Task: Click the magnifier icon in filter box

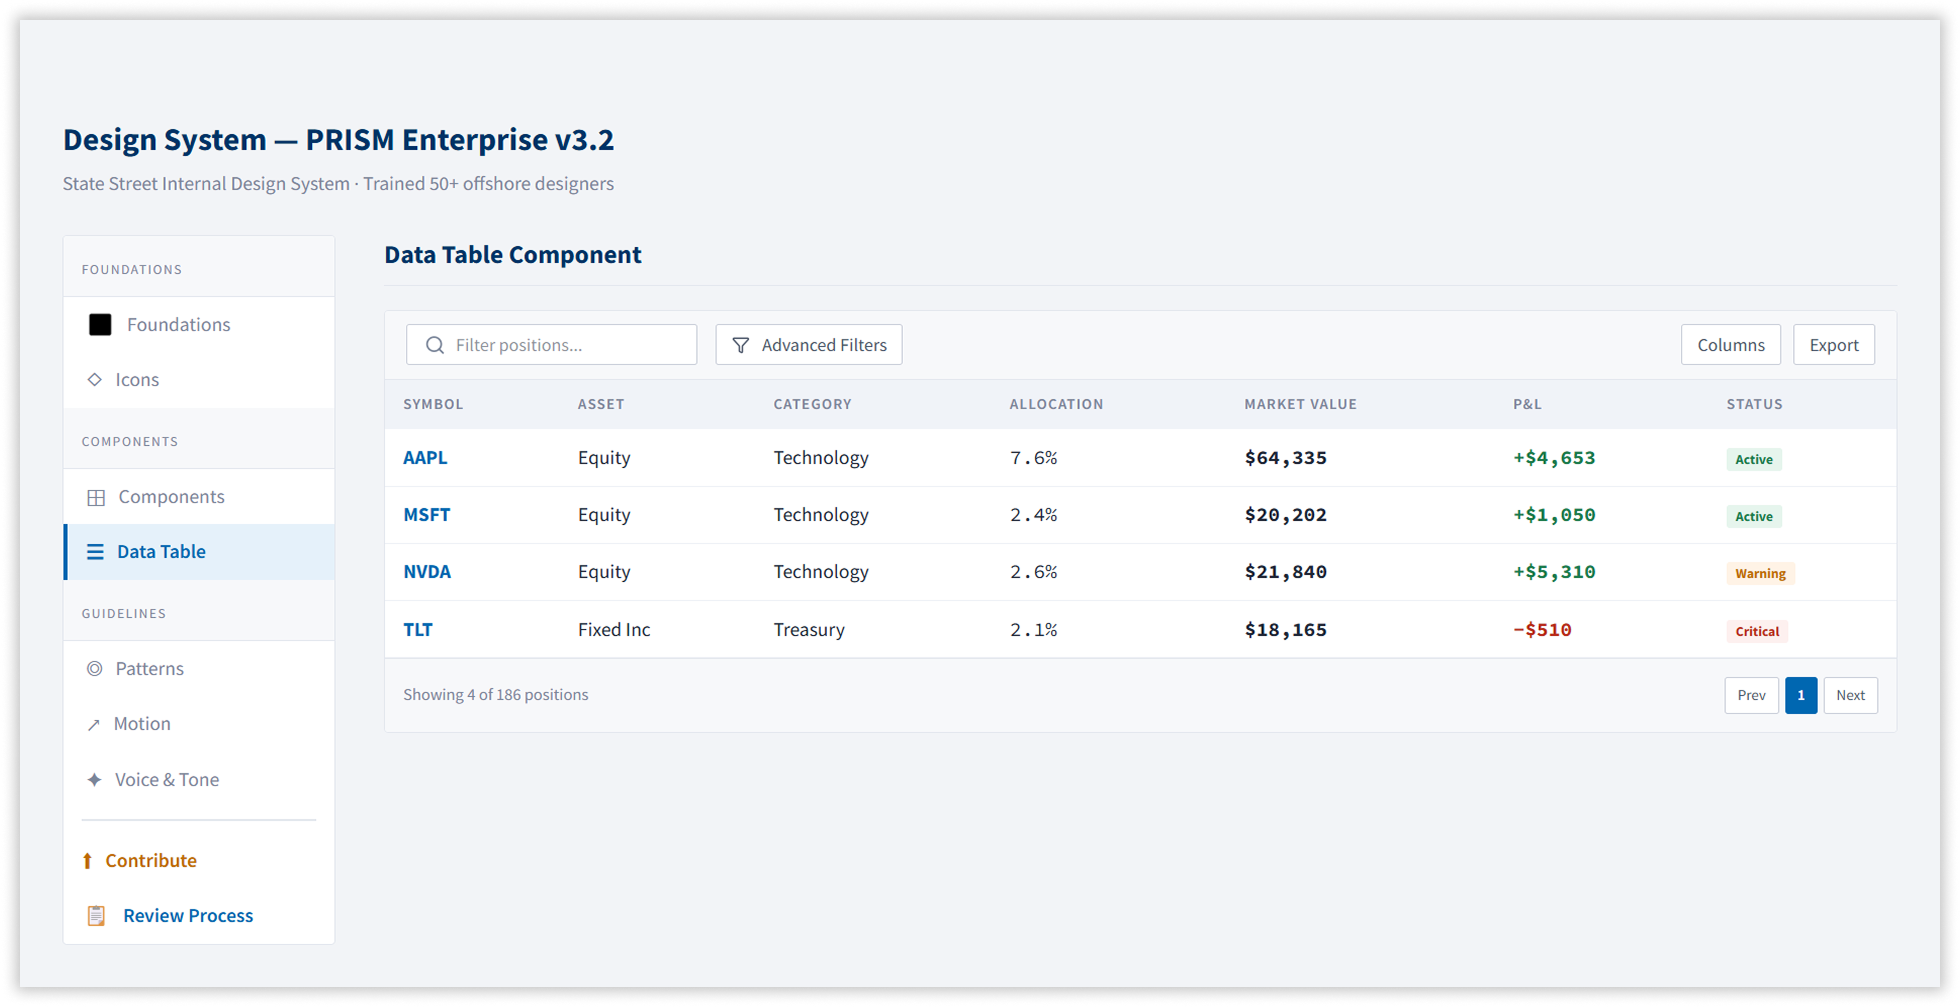Action: (x=435, y=345)
